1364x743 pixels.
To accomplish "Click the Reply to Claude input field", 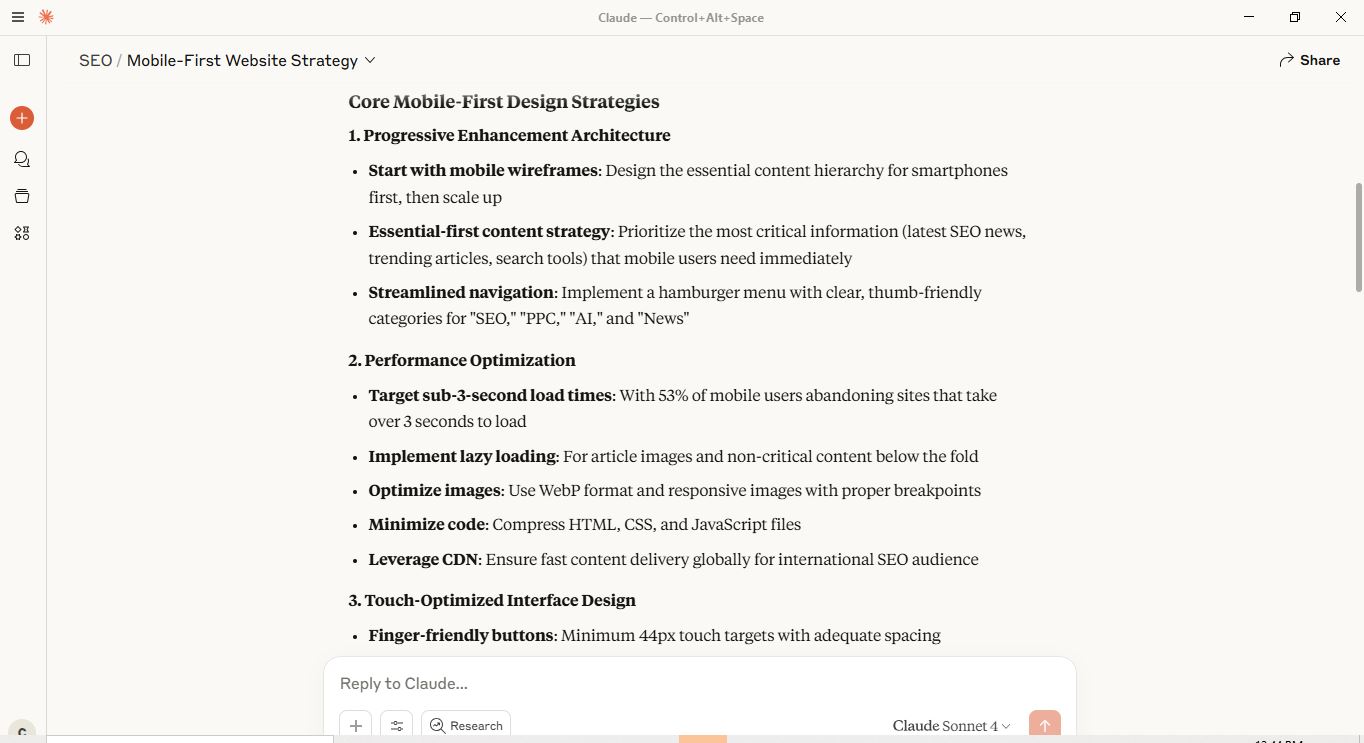I will pyautogui.click(x=600, y=683).
